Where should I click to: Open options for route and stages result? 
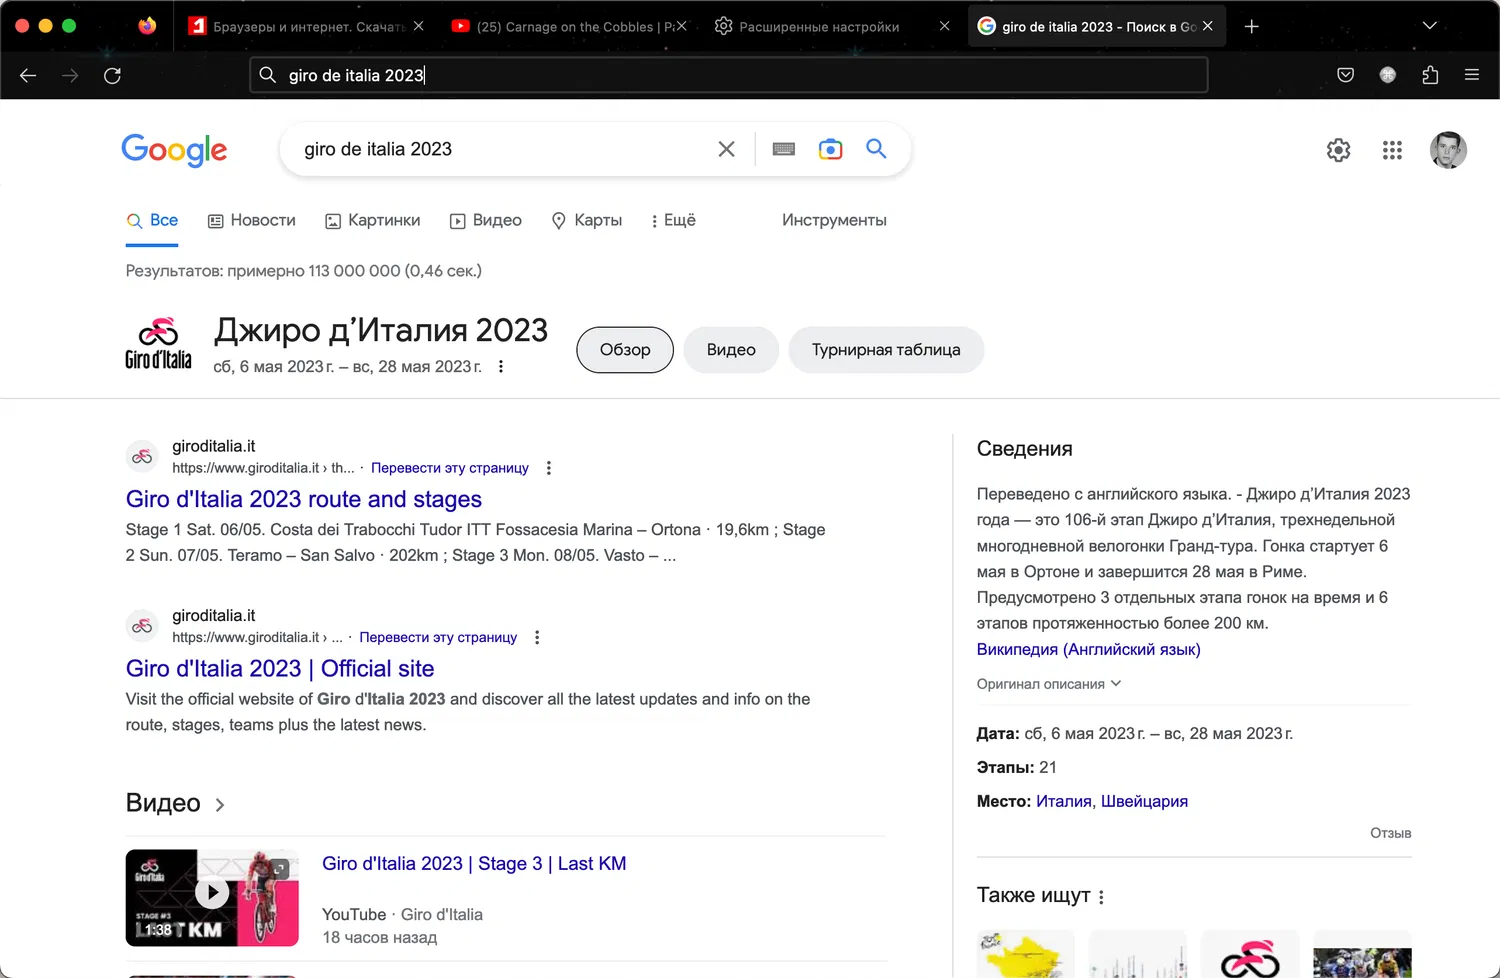(x=549, y=468)
